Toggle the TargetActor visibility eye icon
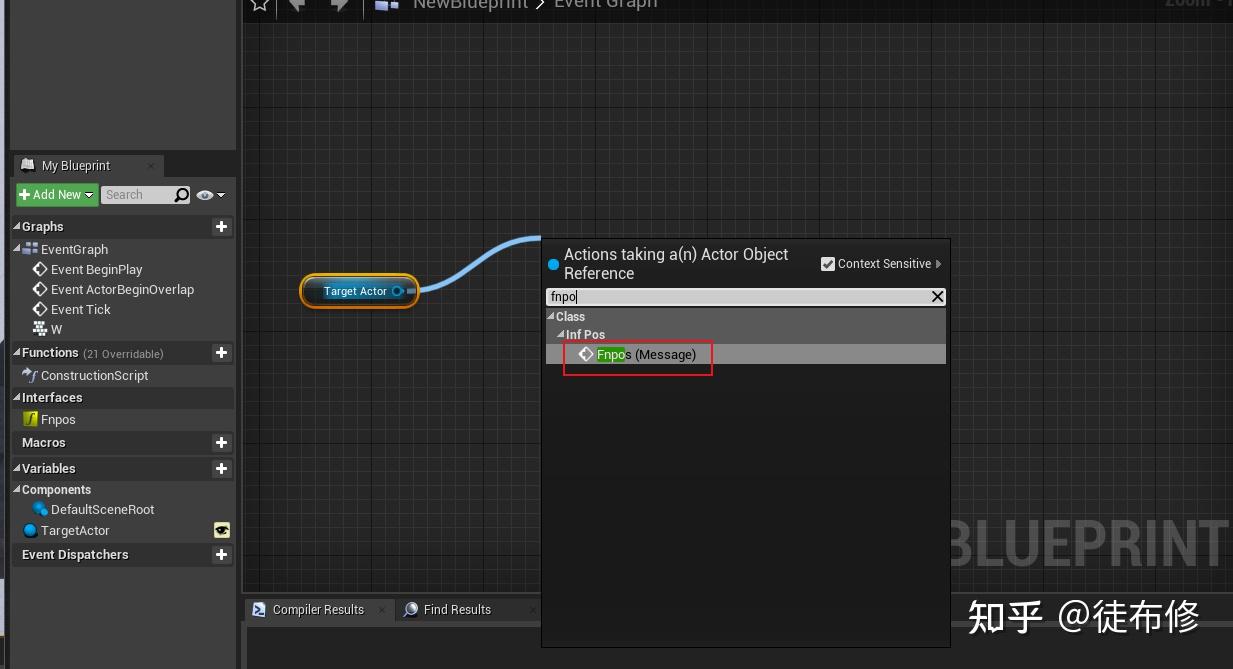The height and width of the screenshot is (669, 1233). pyautogui.click(x=222, y=530)
